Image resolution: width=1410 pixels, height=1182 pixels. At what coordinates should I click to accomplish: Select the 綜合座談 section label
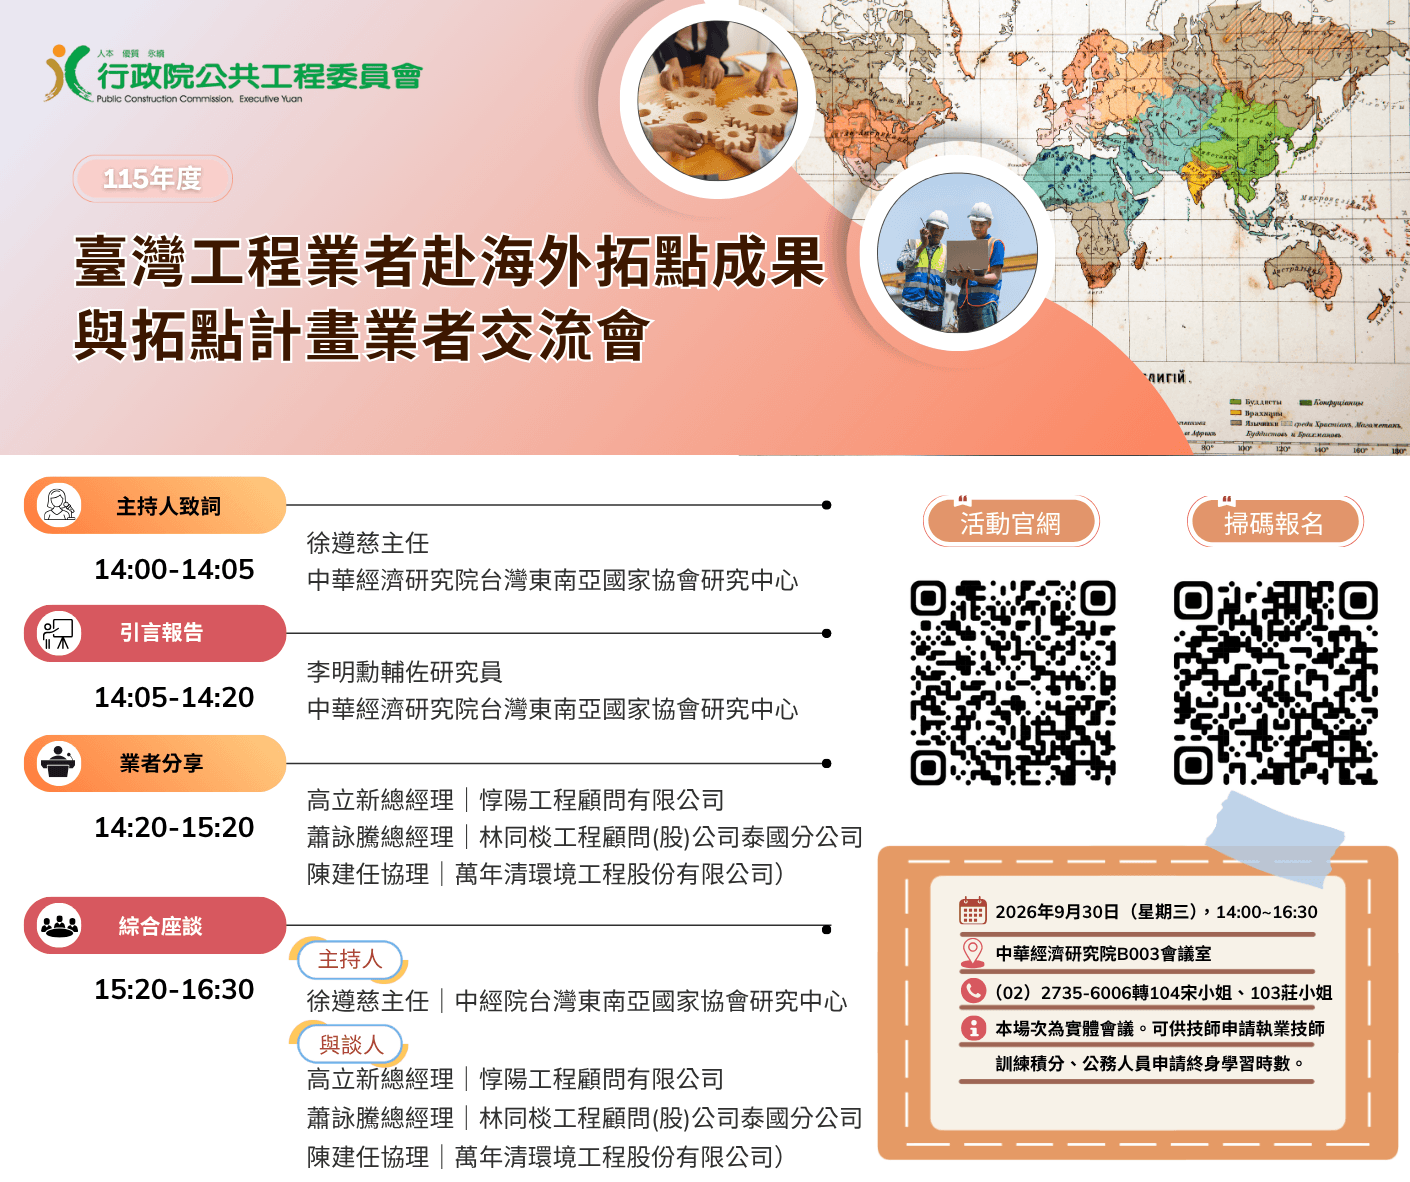point(160,926)
